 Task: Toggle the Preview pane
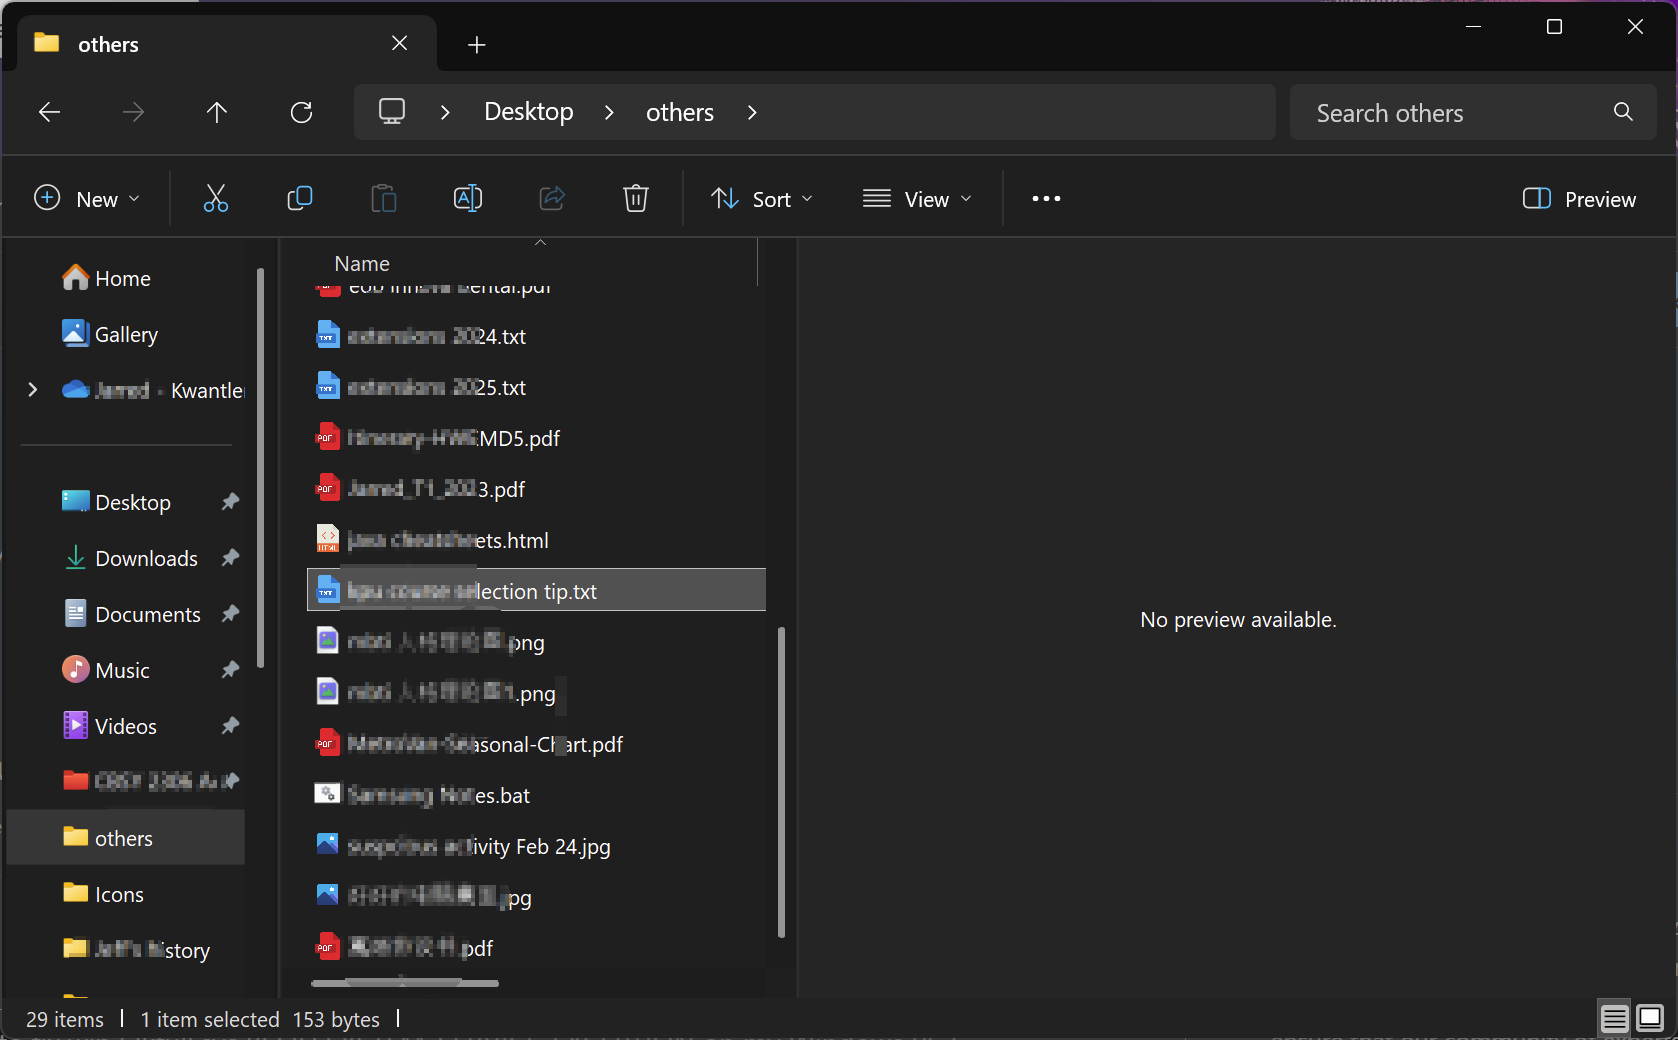pyautogui.click(x=1578, y=199)
